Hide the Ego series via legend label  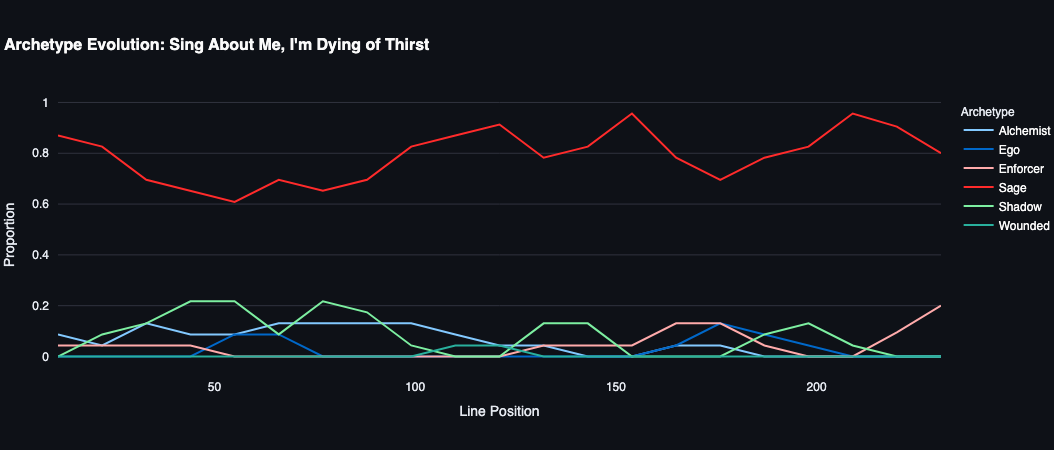tap(1010, 150)
